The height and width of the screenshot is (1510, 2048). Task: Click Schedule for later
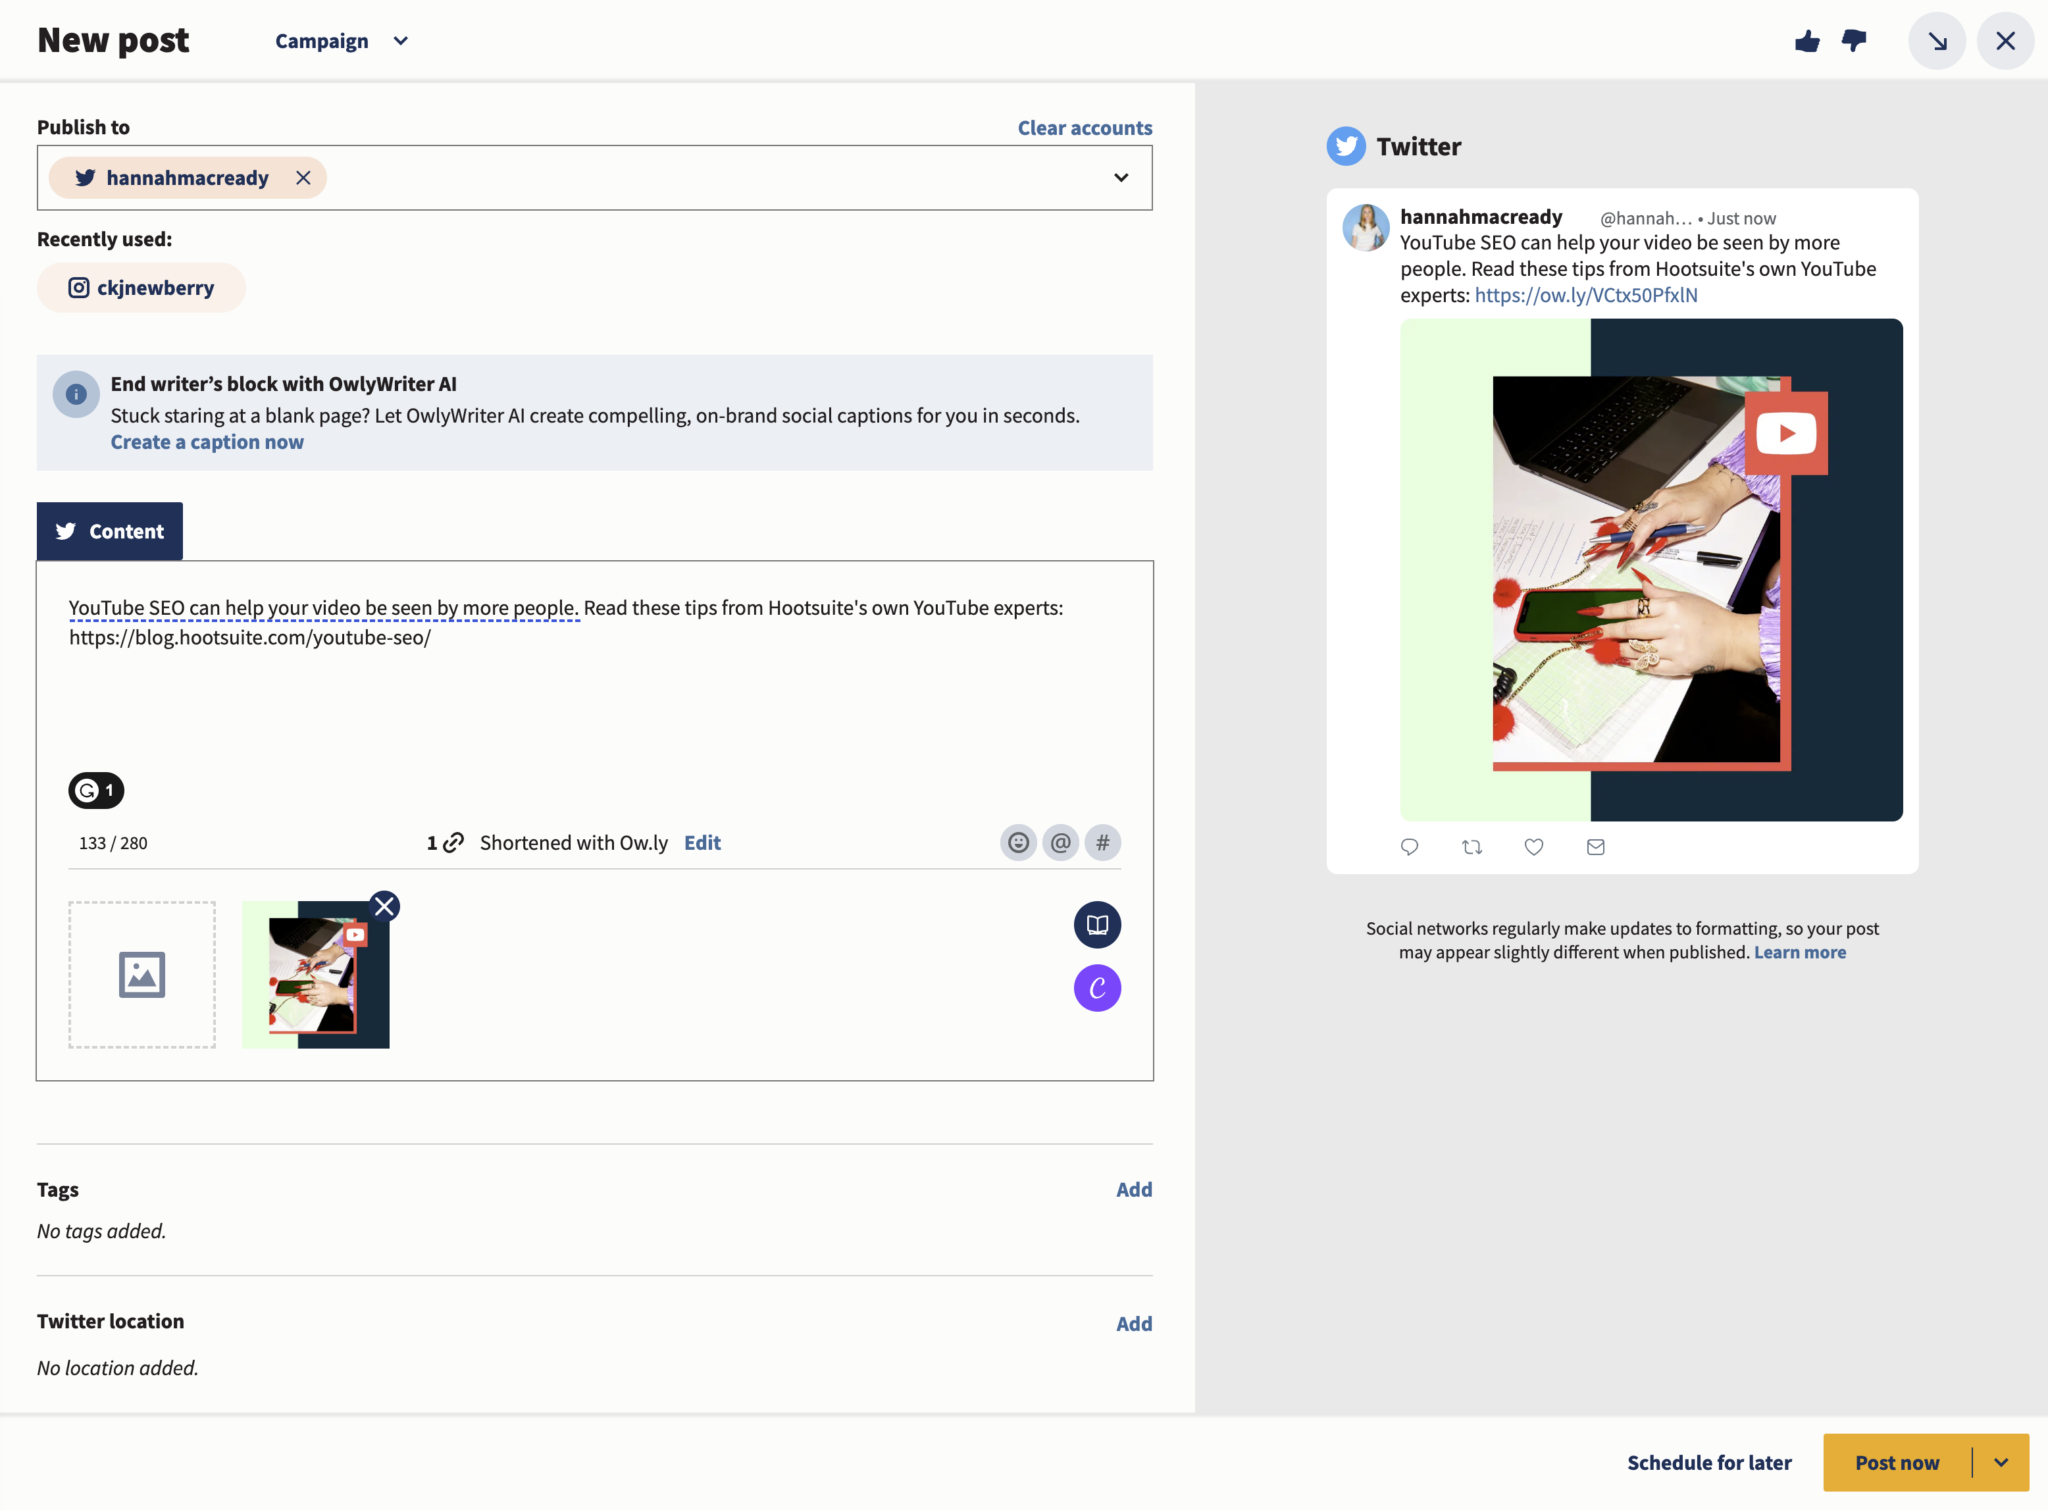click(1709, 1463)
